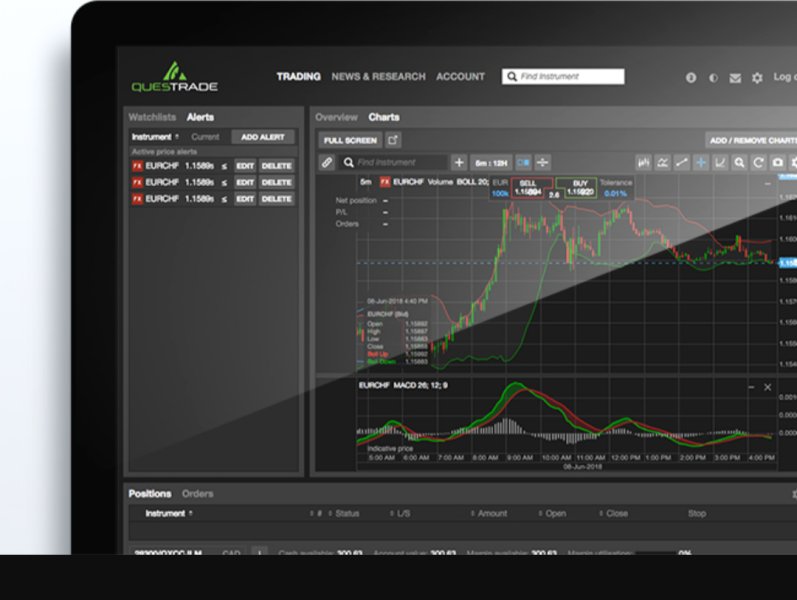The height and width of the screenshot is (600, 797).
Task: Click the chart zoom magnifier icon
Action: [739, 163]
